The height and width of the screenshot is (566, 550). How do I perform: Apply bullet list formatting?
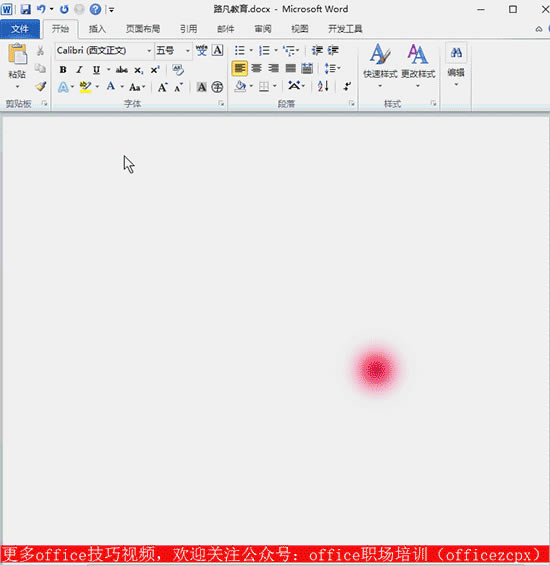[240, 50]
